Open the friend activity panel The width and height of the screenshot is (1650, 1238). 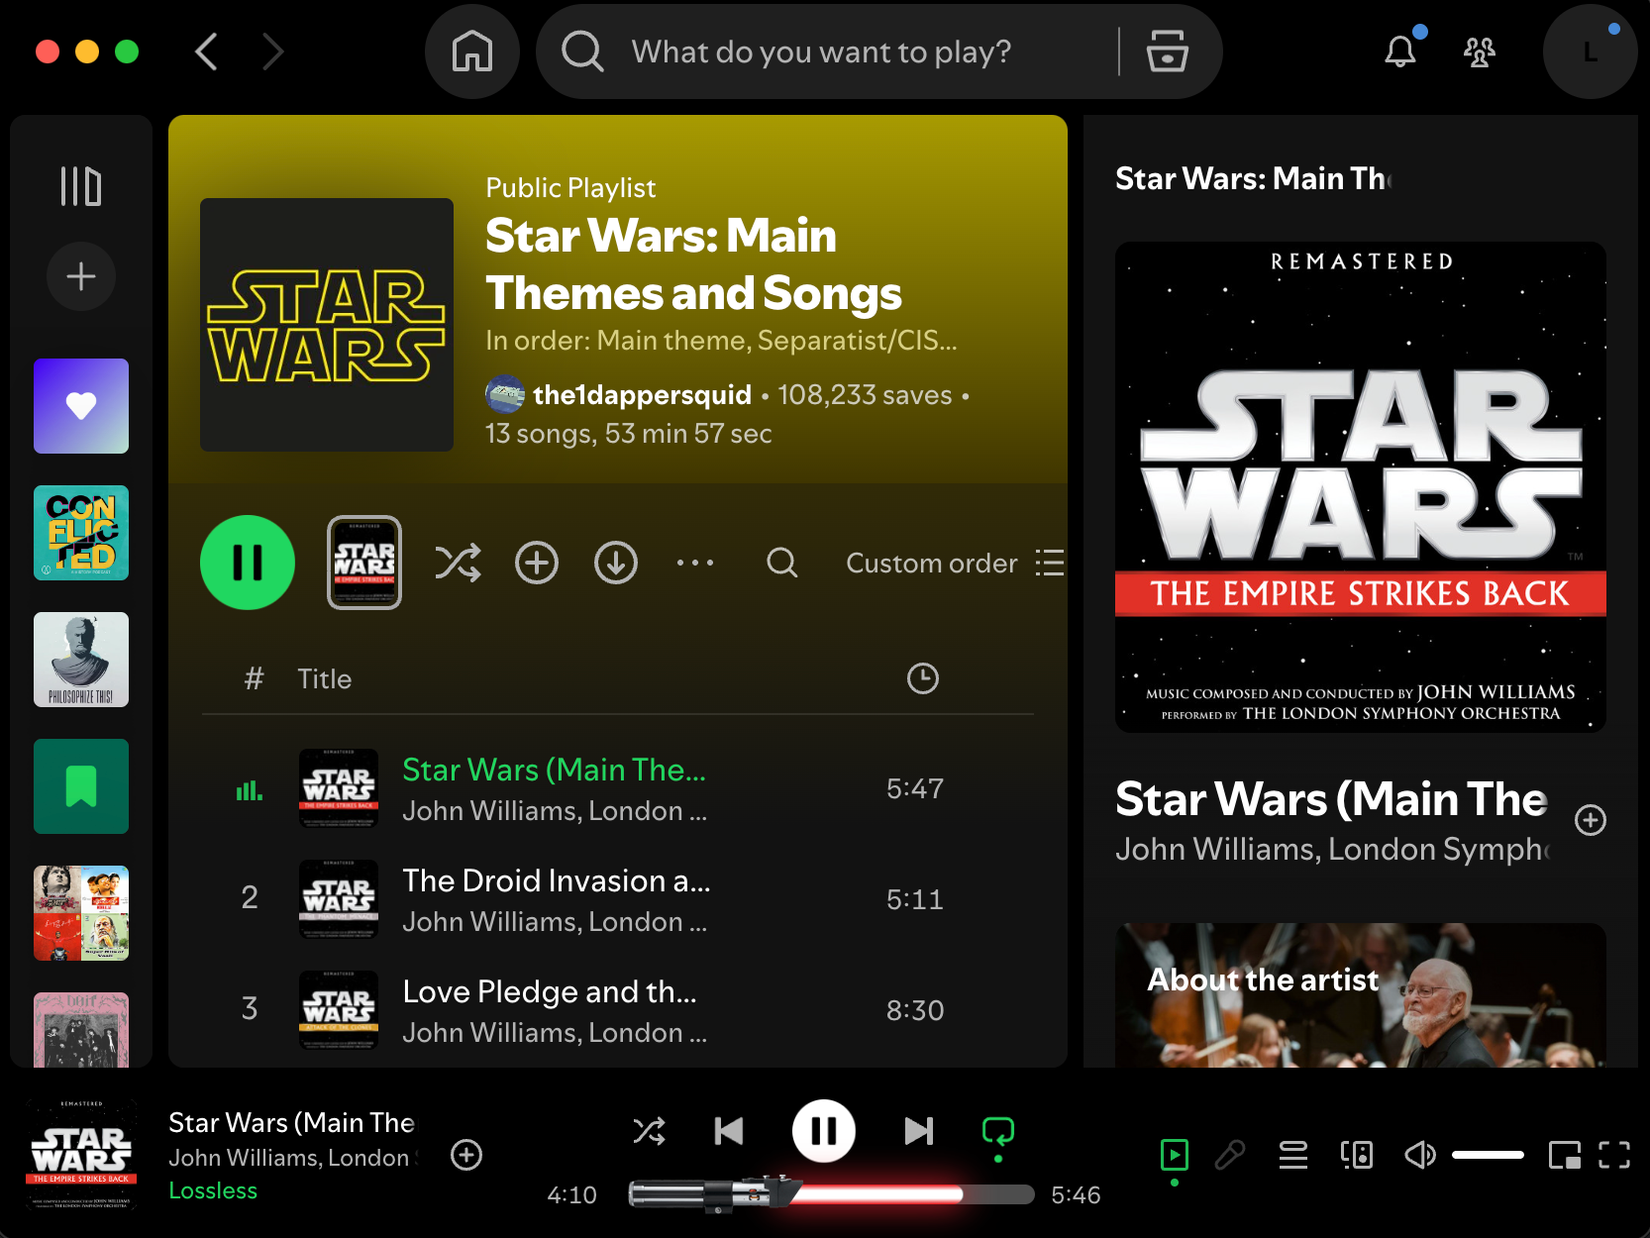[1479, 51]
